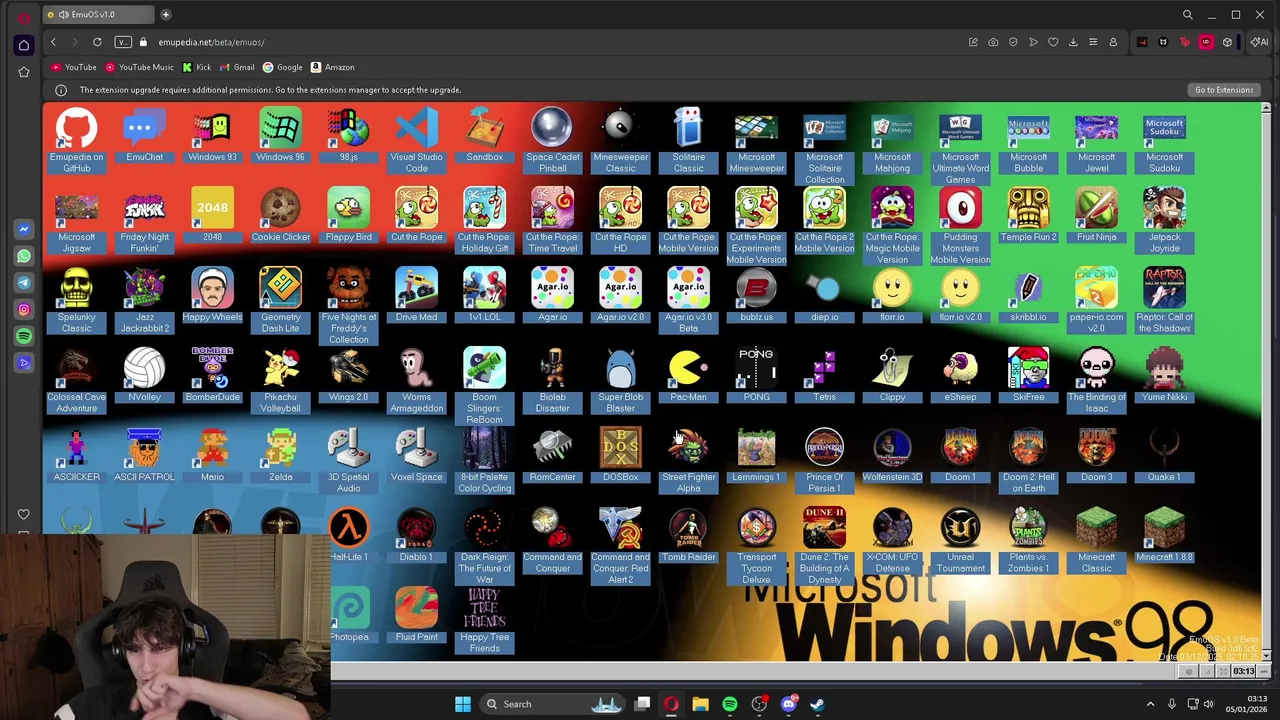1280x720 pixels.
Task: Click Go to Extensions button
Action: [1224, 90]
